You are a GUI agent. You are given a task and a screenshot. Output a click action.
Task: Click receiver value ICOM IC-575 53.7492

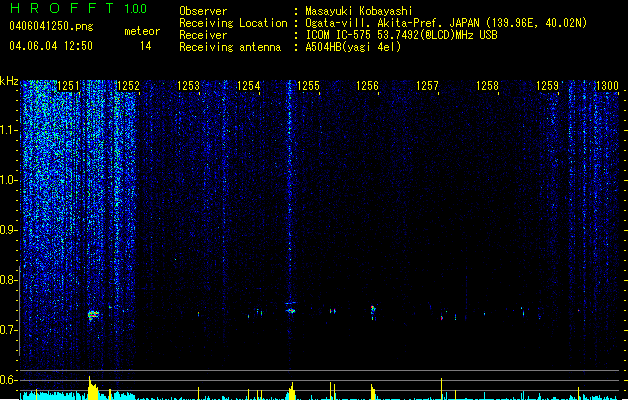(362, 35)
